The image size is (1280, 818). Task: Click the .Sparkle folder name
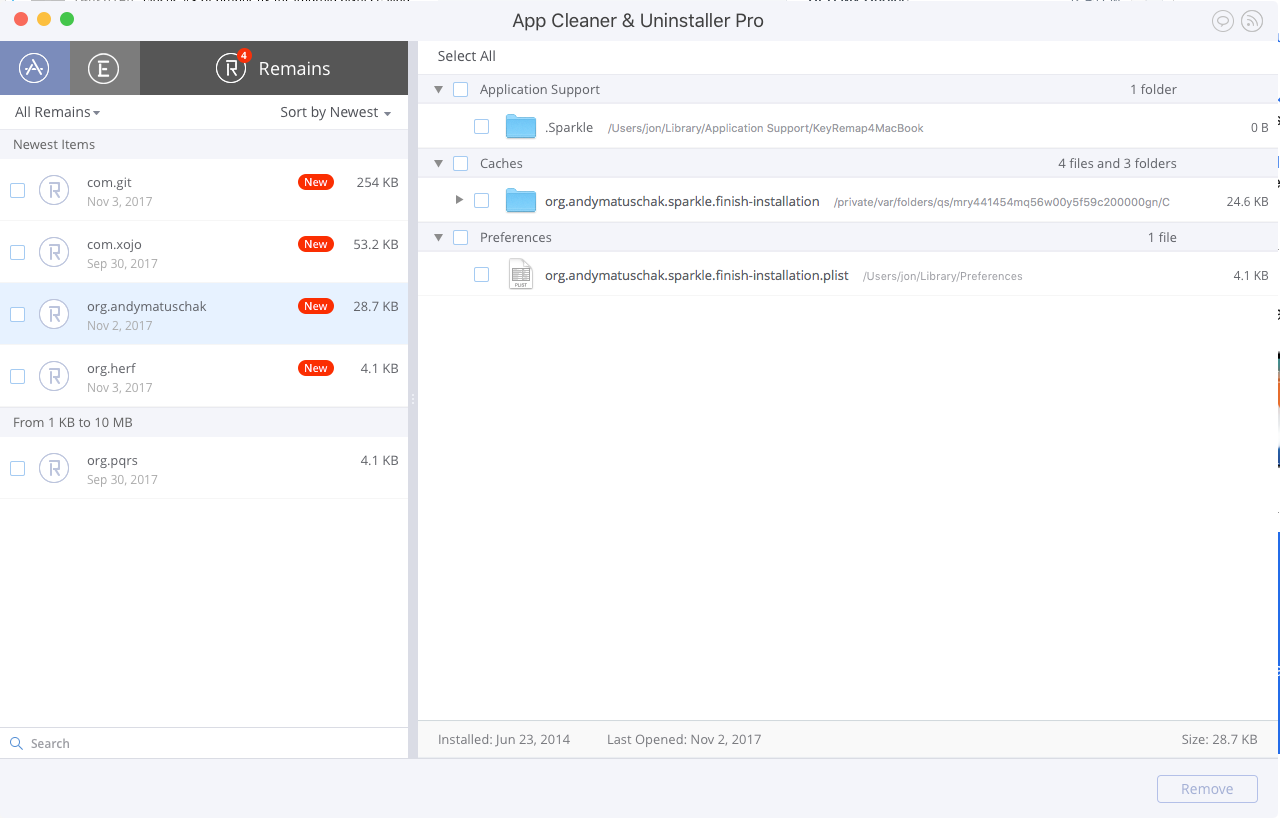(x=569, y=127)
